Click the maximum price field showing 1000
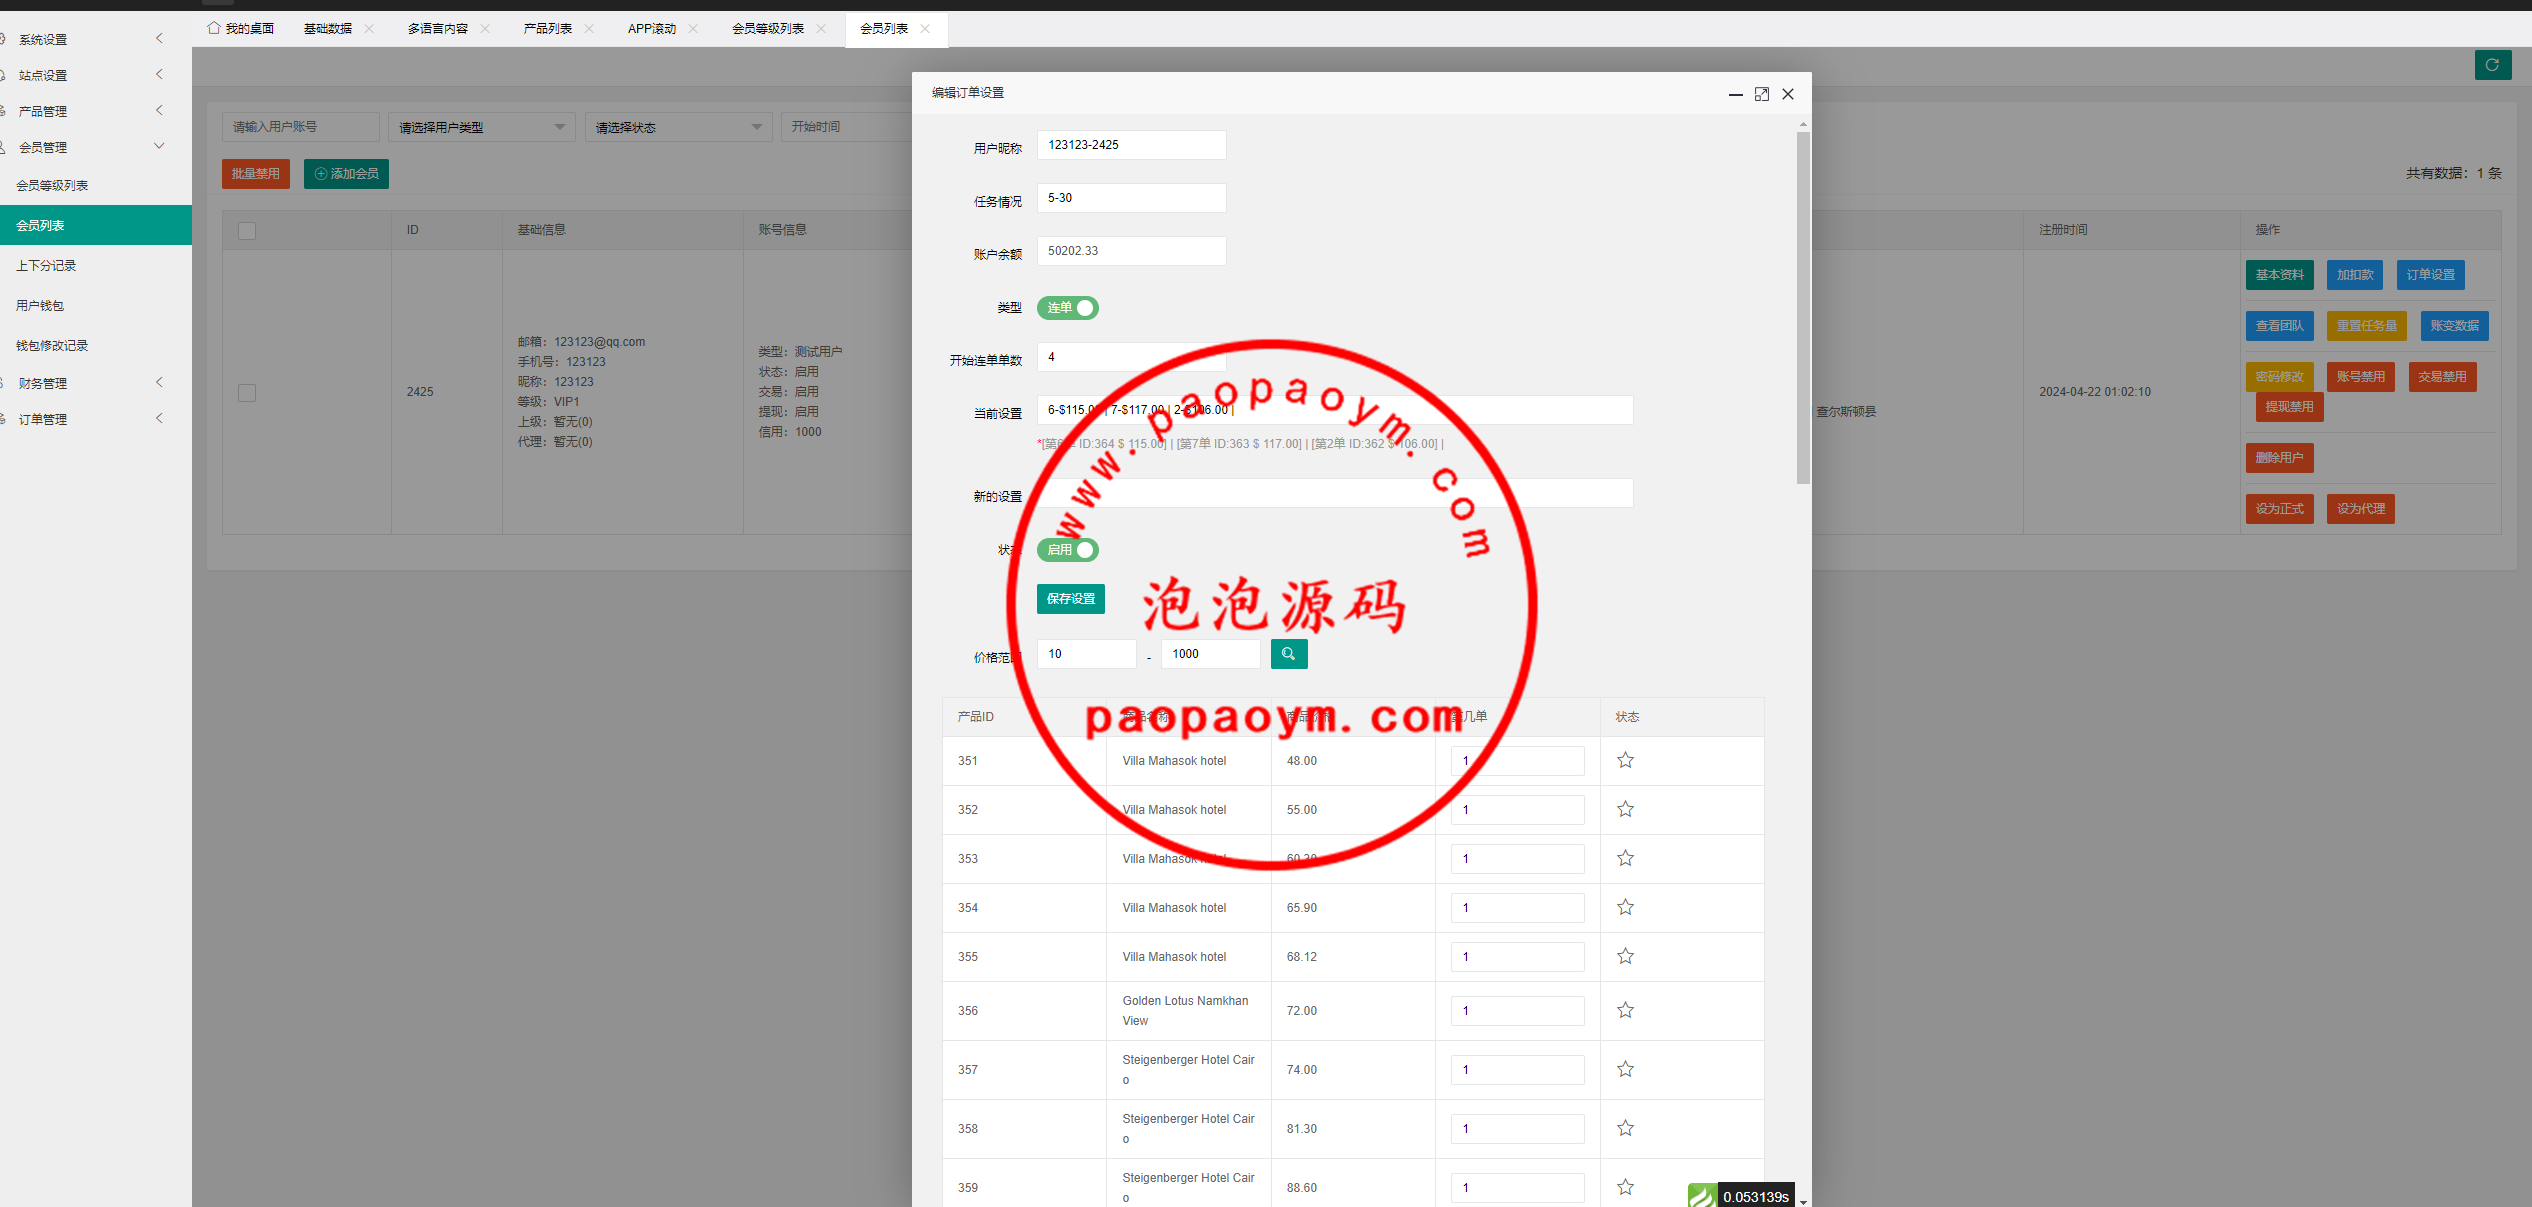2532x1207 pixels. (1211, 654)
